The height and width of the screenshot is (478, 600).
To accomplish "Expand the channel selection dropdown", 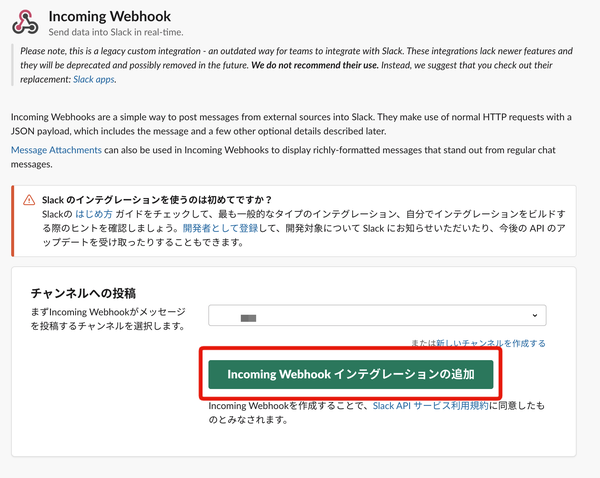I will pos(377,315).
